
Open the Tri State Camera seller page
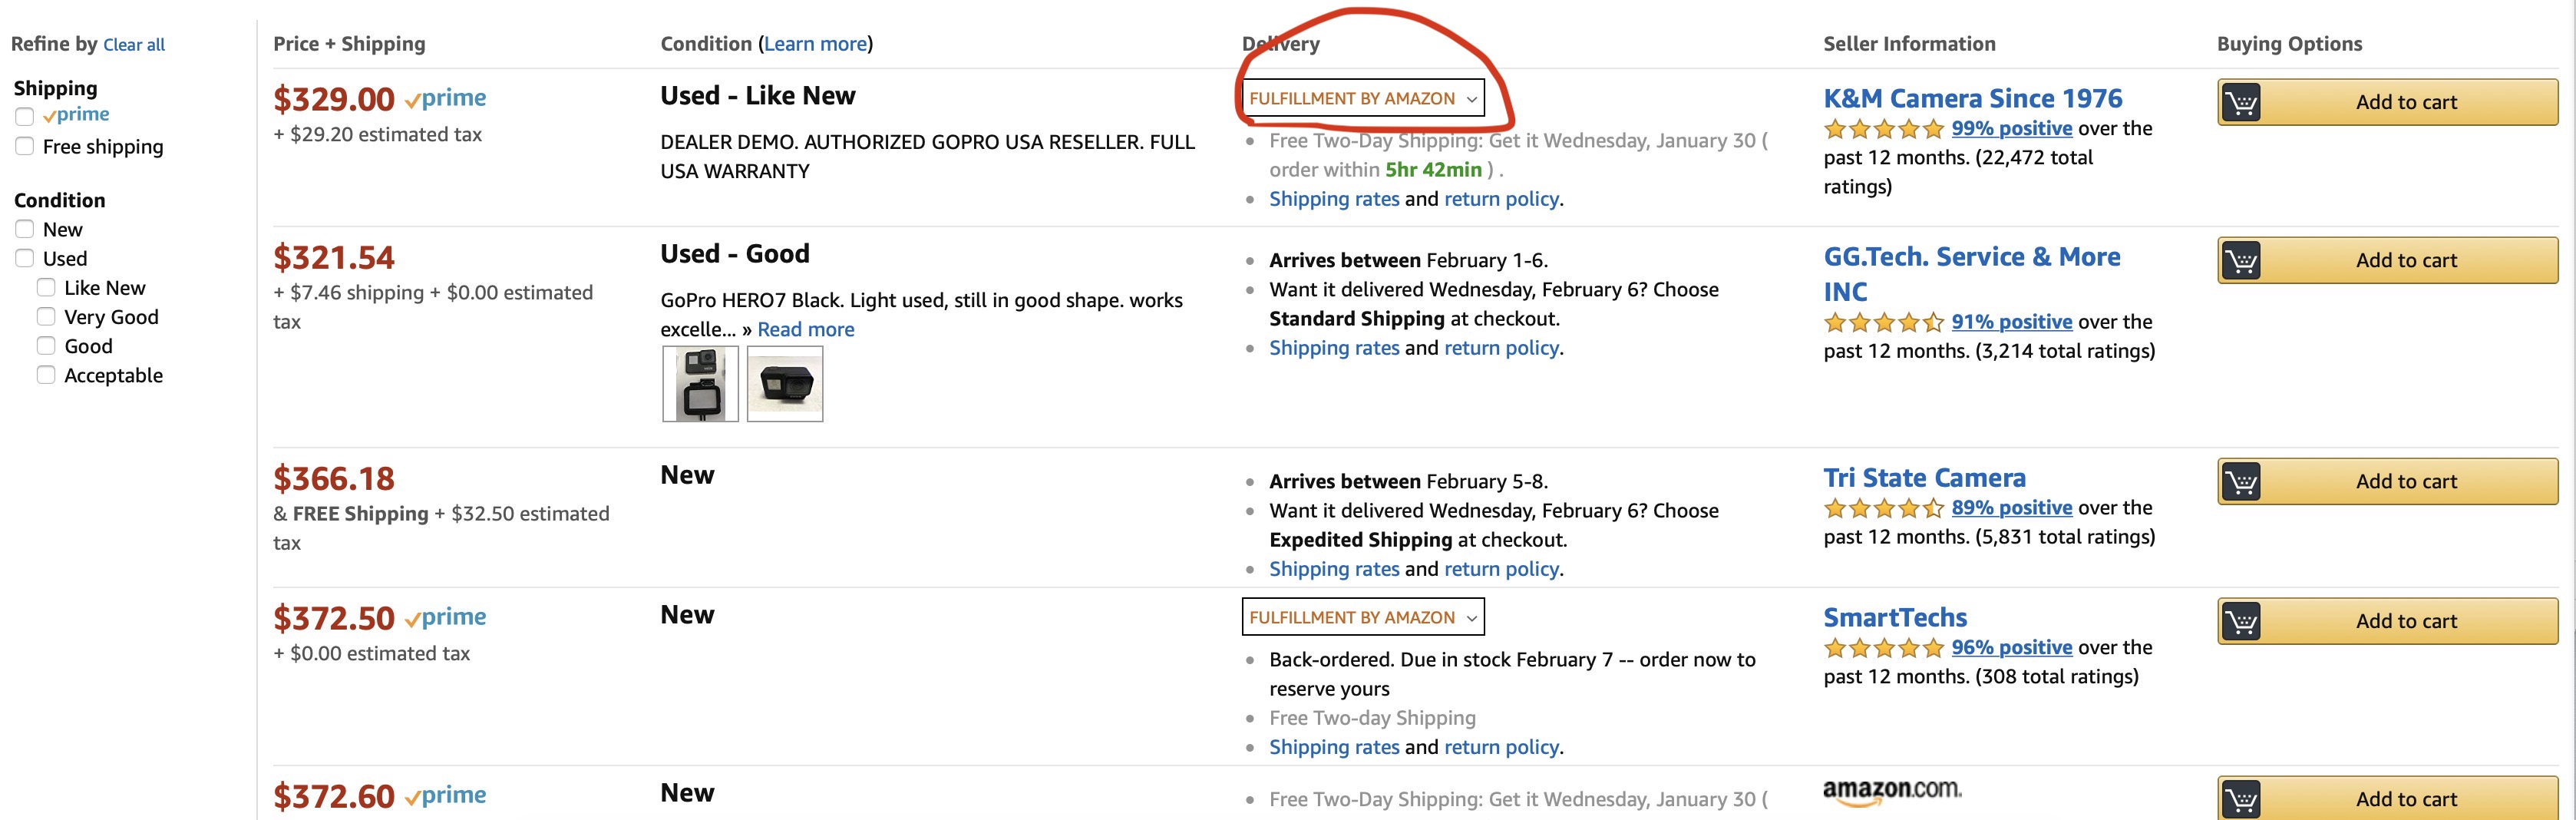(1924, 478)
